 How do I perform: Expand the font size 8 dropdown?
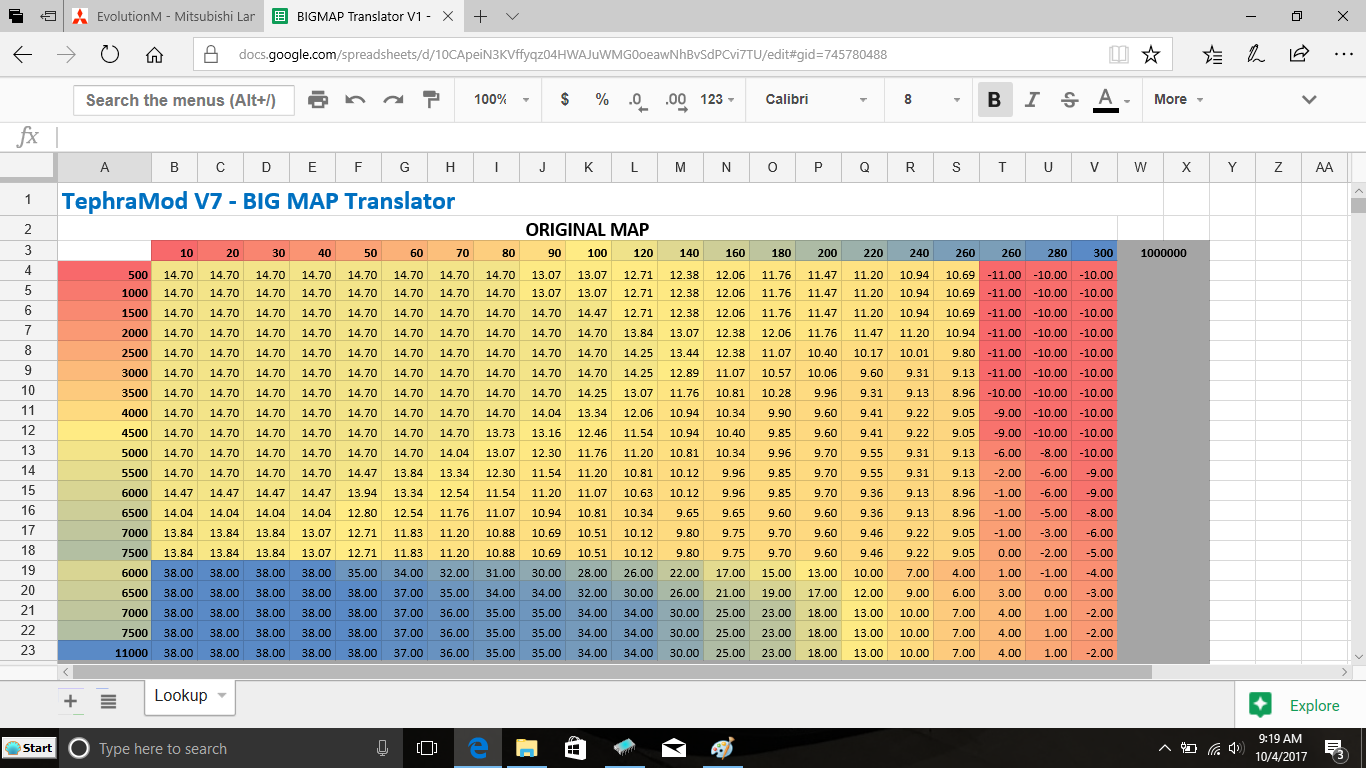(930, 99)
